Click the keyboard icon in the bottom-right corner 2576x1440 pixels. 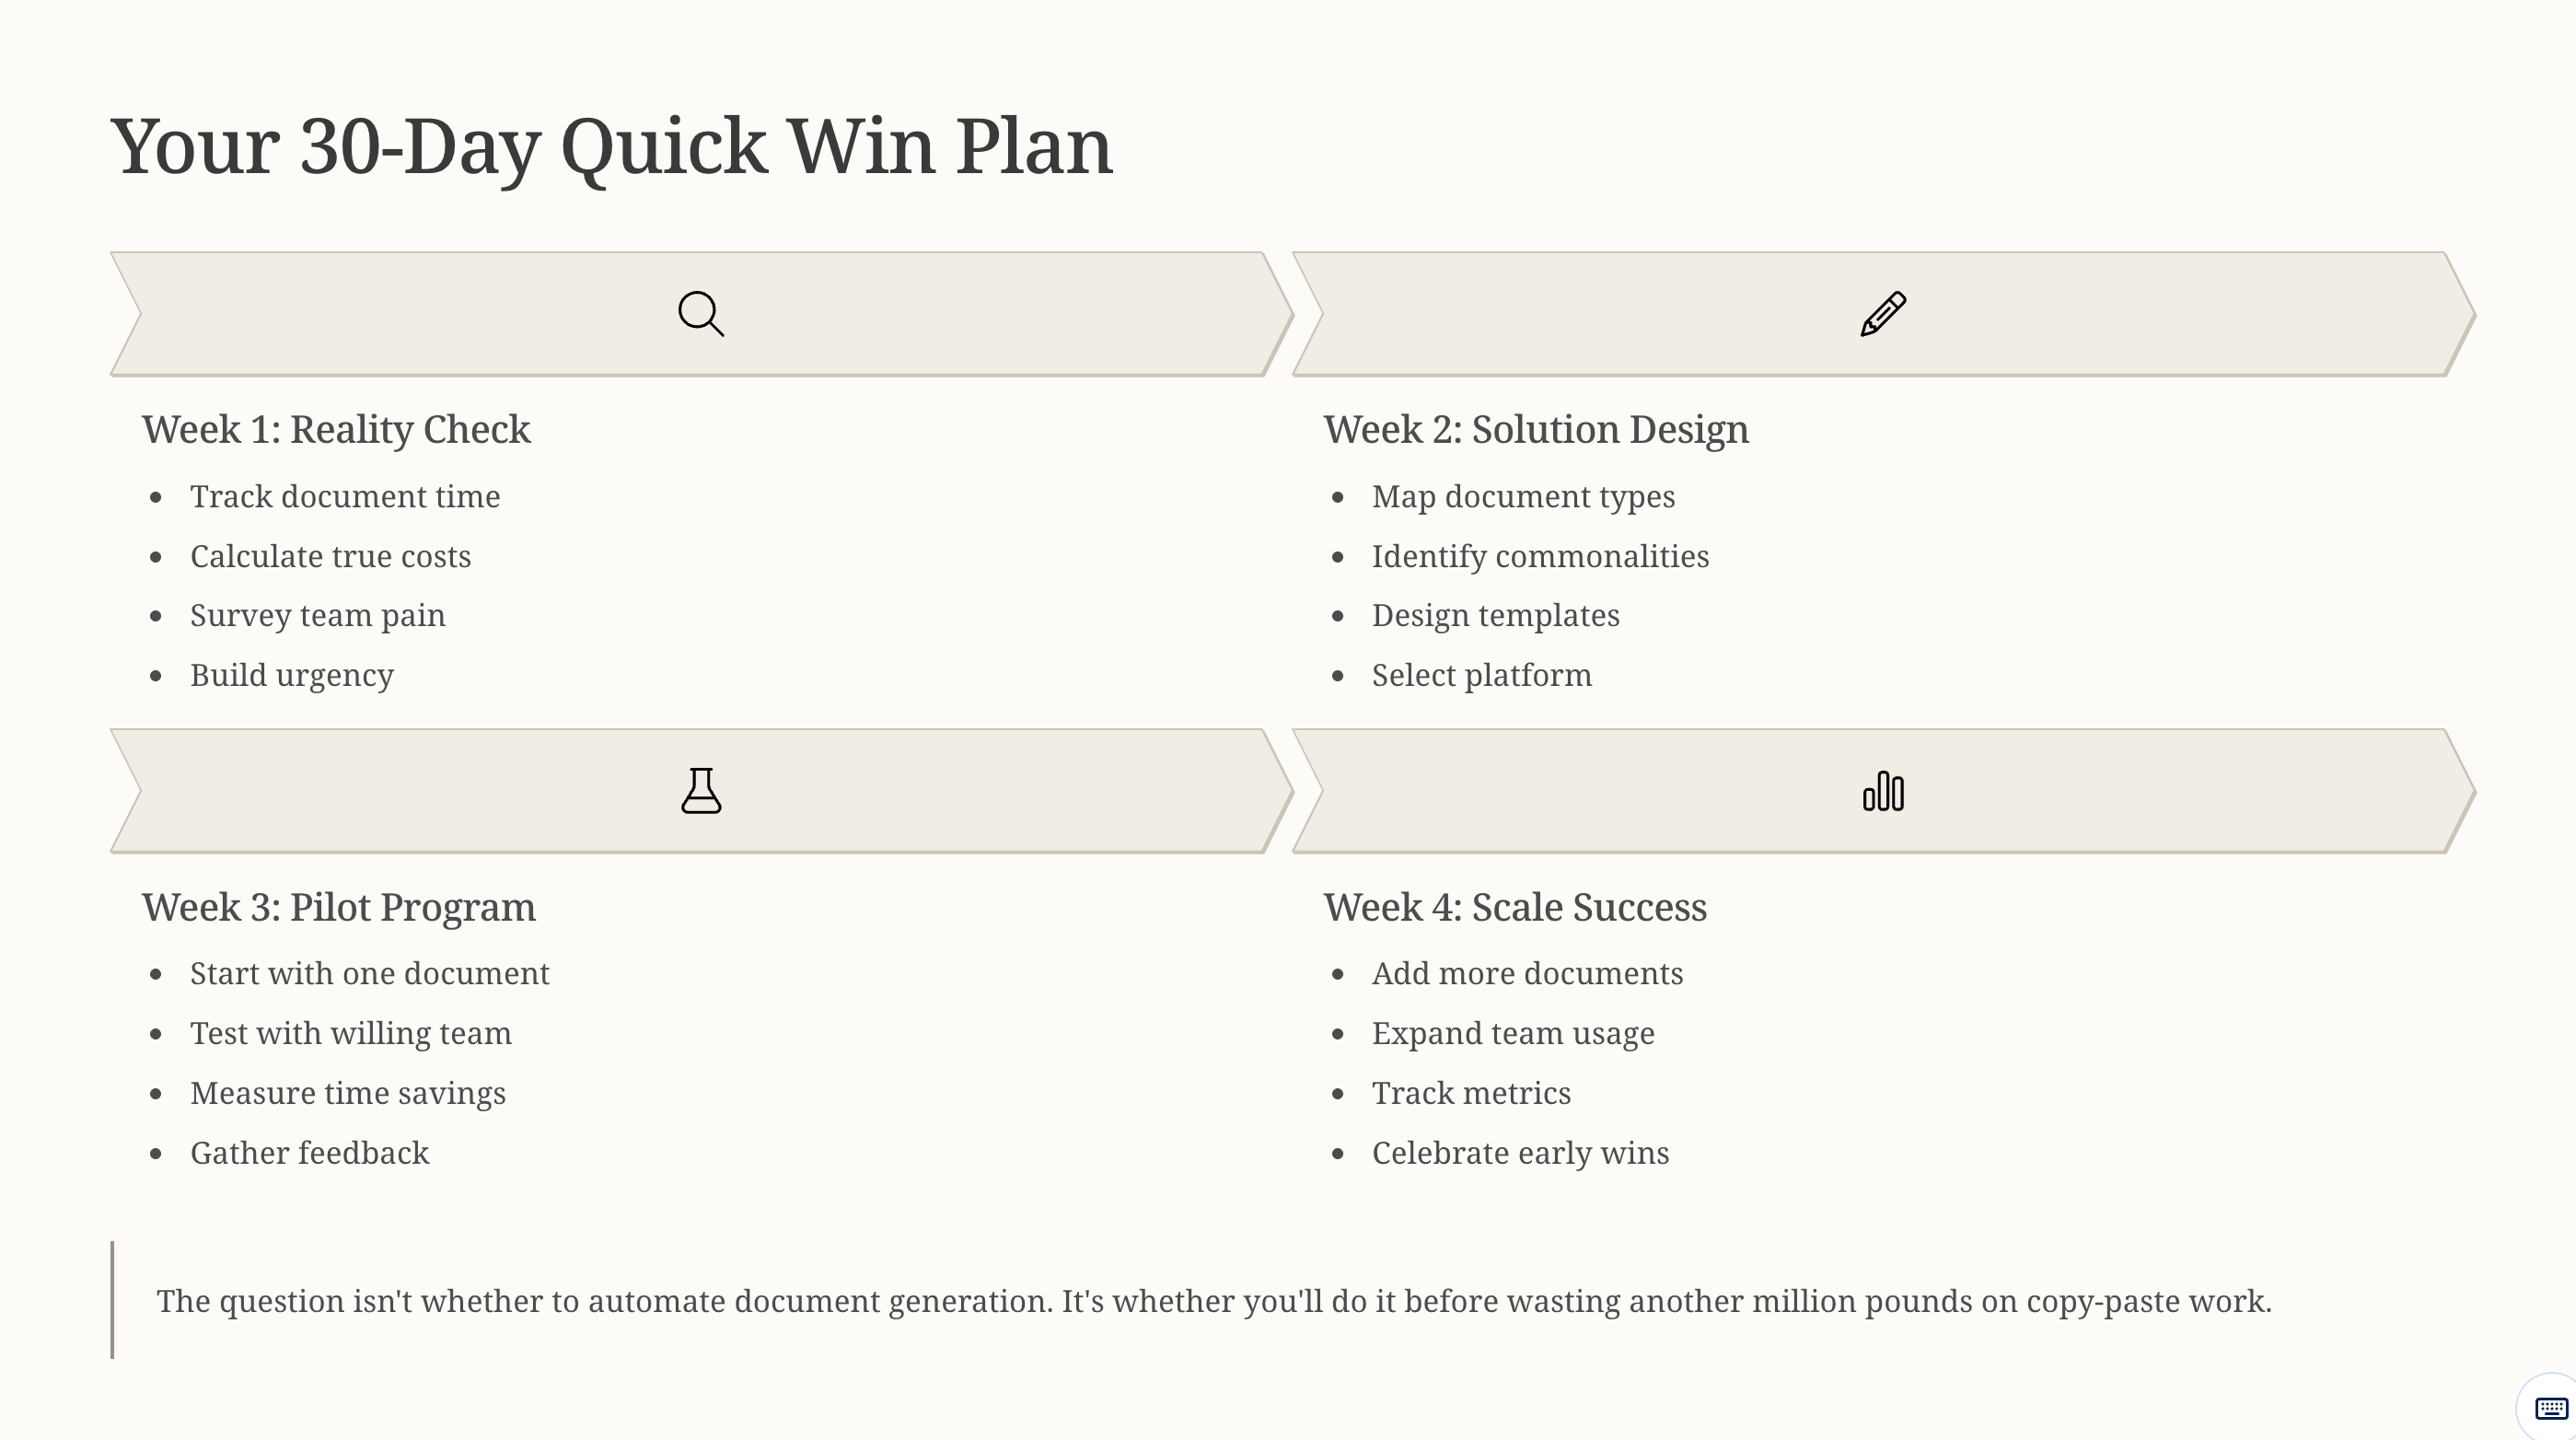pyautogui.click(x=2551, y=1409)
